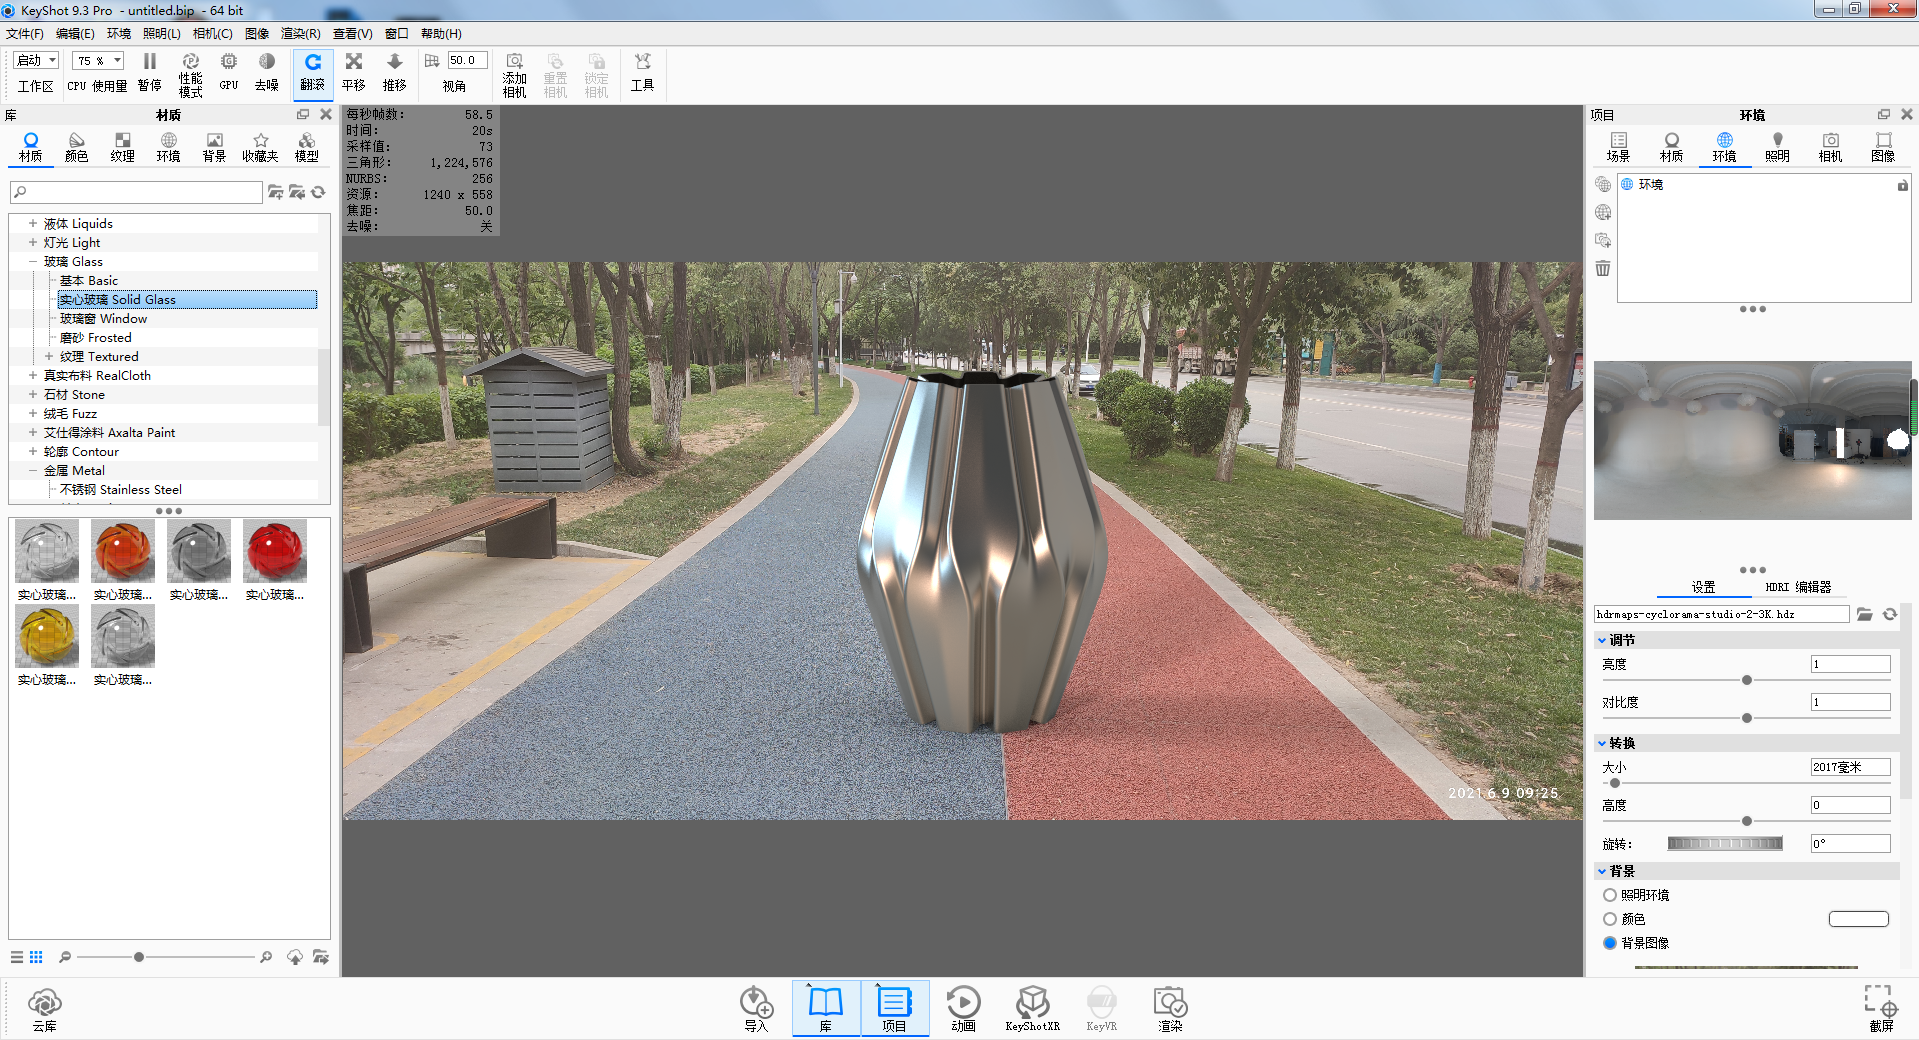Open CPU usage 75% dropdown

(98, 60)
